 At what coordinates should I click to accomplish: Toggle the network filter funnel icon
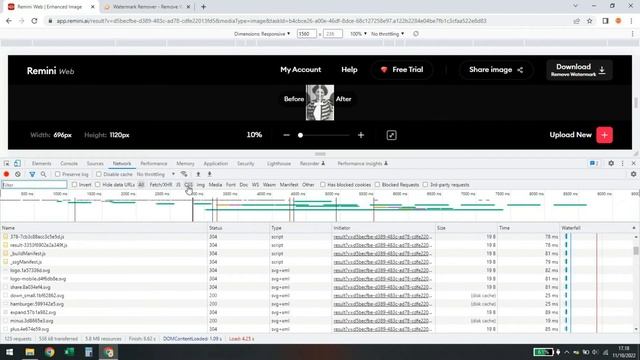(x=32, y=174)
